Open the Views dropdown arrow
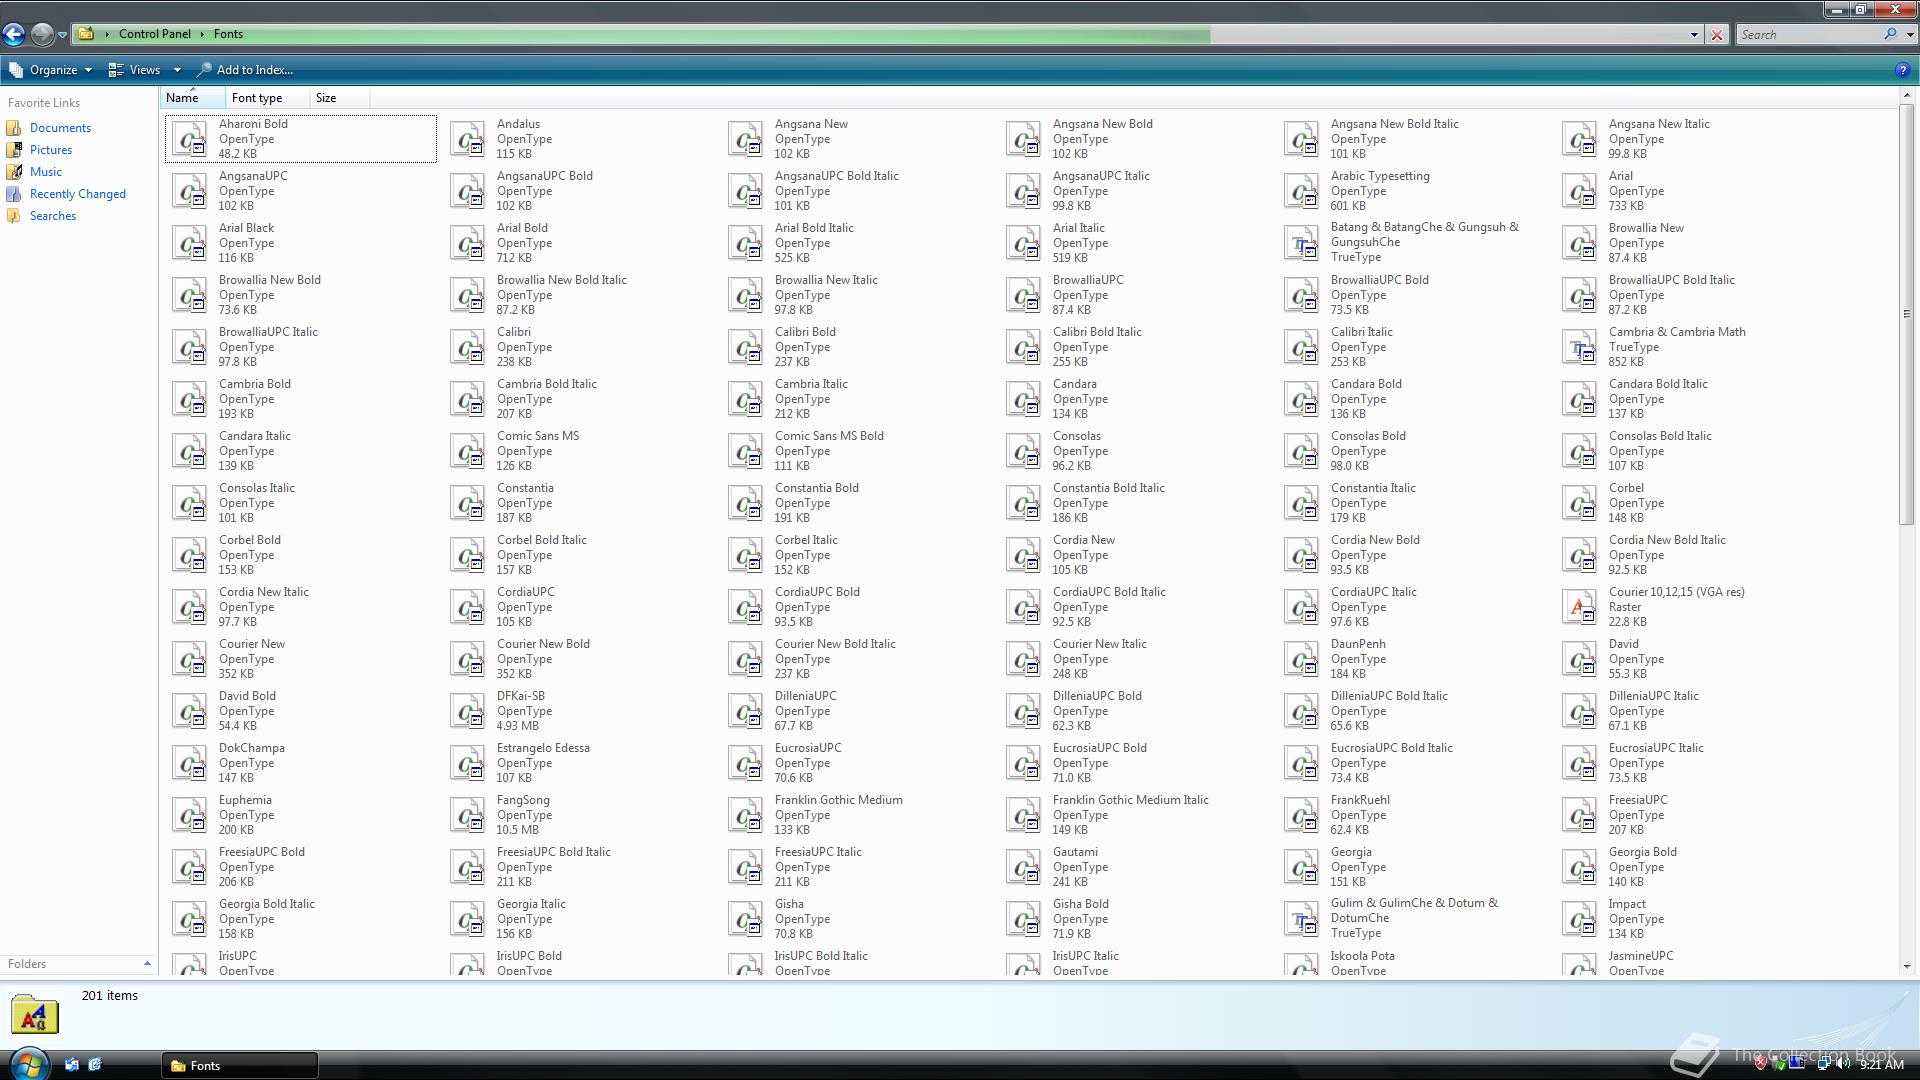The image size is (1920, 1080). tap(177, 70)
